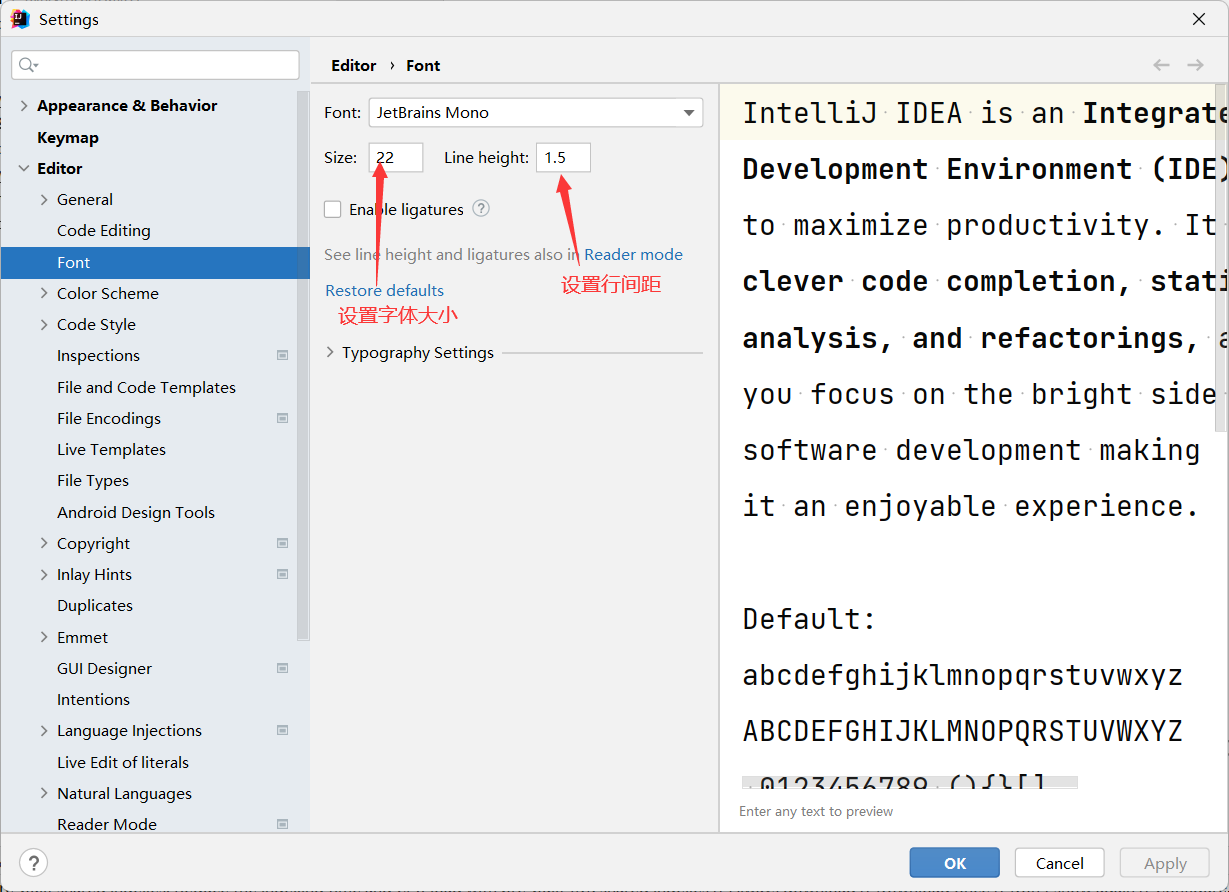Click the Help button in the bottom-left corner
Image resolution: width=1229 pixels, height=892 pixels.
pyautogui.click(x=34, y=863)
